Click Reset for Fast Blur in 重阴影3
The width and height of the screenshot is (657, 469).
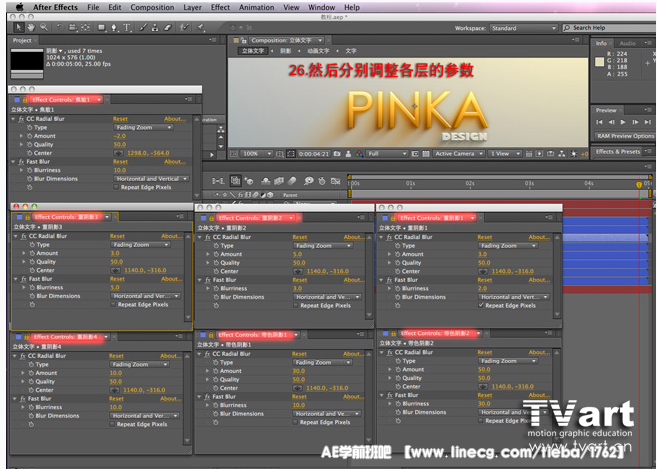click(117, 279)
